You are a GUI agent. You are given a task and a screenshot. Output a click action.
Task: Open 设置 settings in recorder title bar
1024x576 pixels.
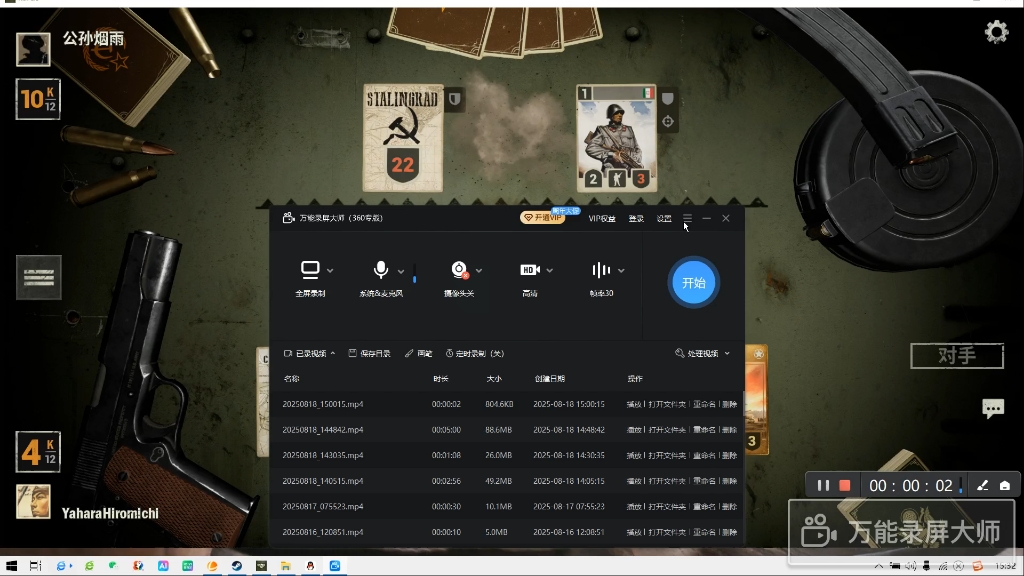click(x=664, y=219)
